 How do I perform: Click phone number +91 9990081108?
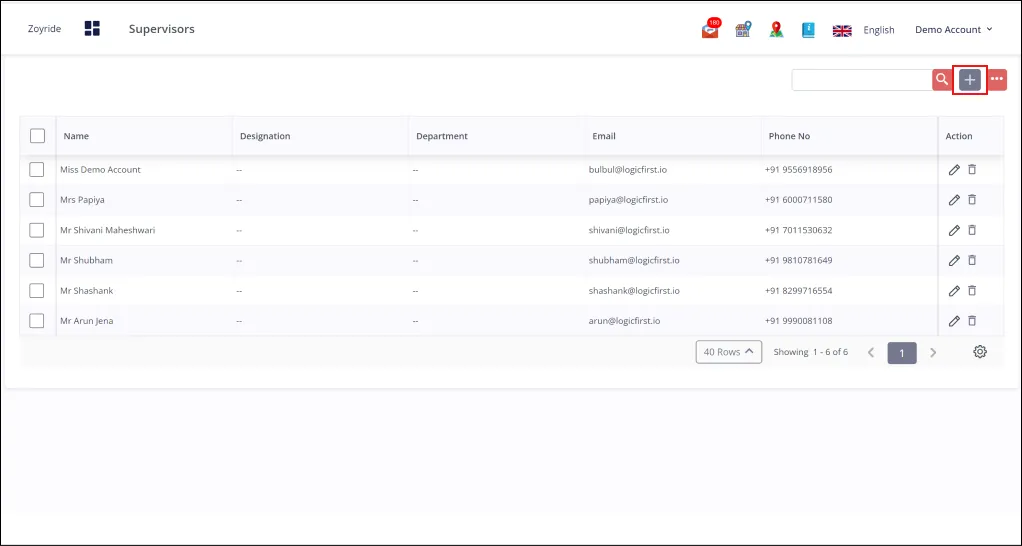click(798, 321)
